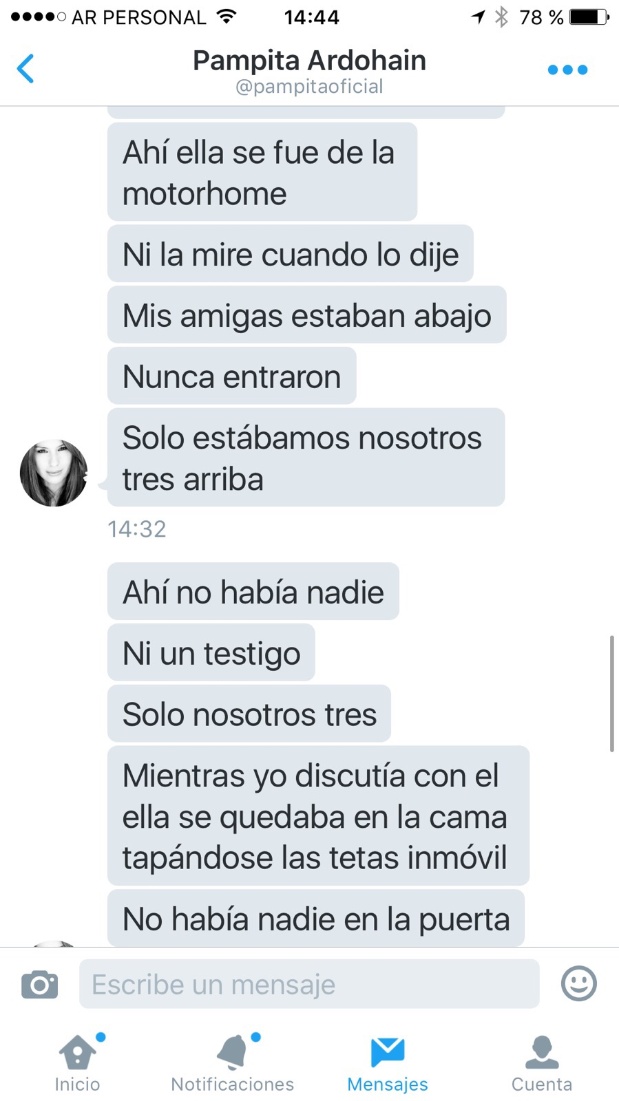Screen dimensions: 619x1101
Task: Tap the Bluetooth status bar icon
Action: point(500,17)
